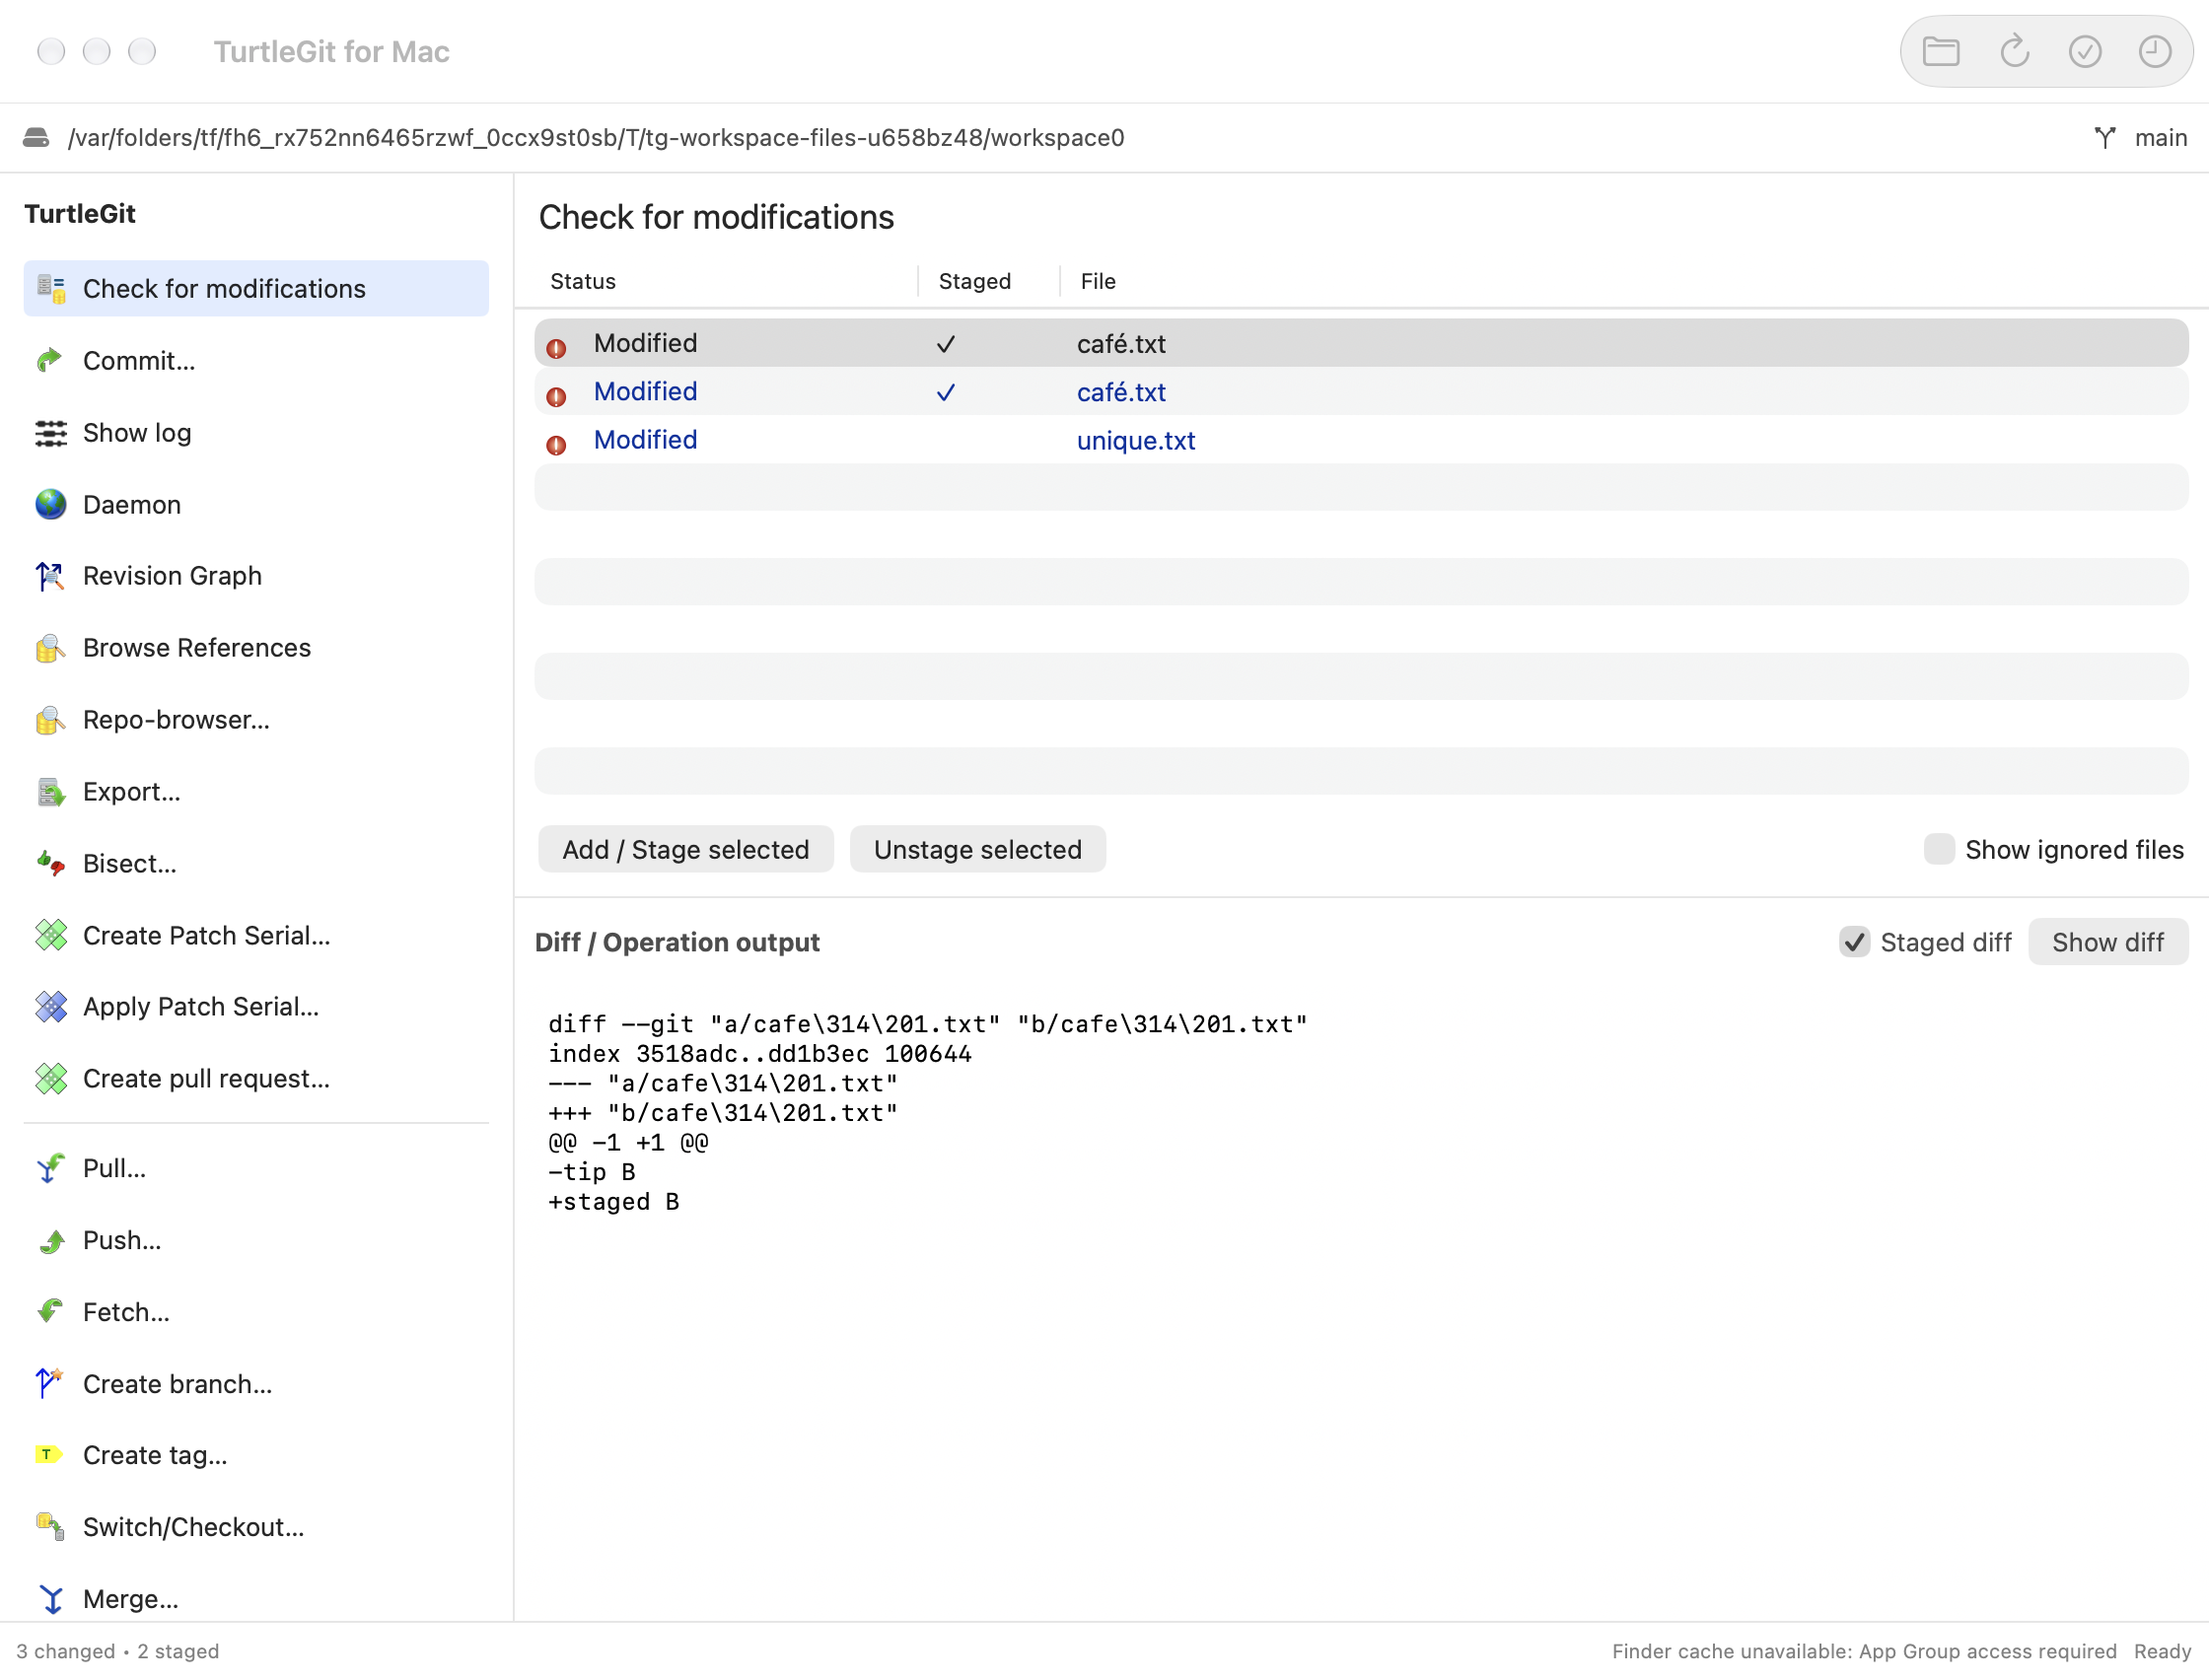2209x1680 pixels.
Task: Click the checkmark circle toolbar icon
Action: (x=2084, y=51)
